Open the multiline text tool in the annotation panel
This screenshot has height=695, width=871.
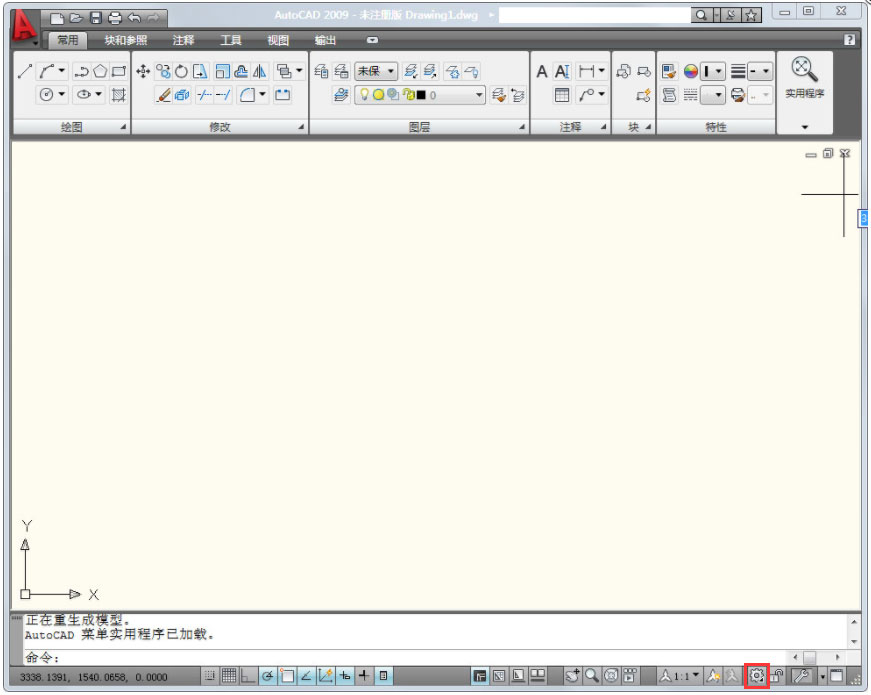(x=562, y=72)
